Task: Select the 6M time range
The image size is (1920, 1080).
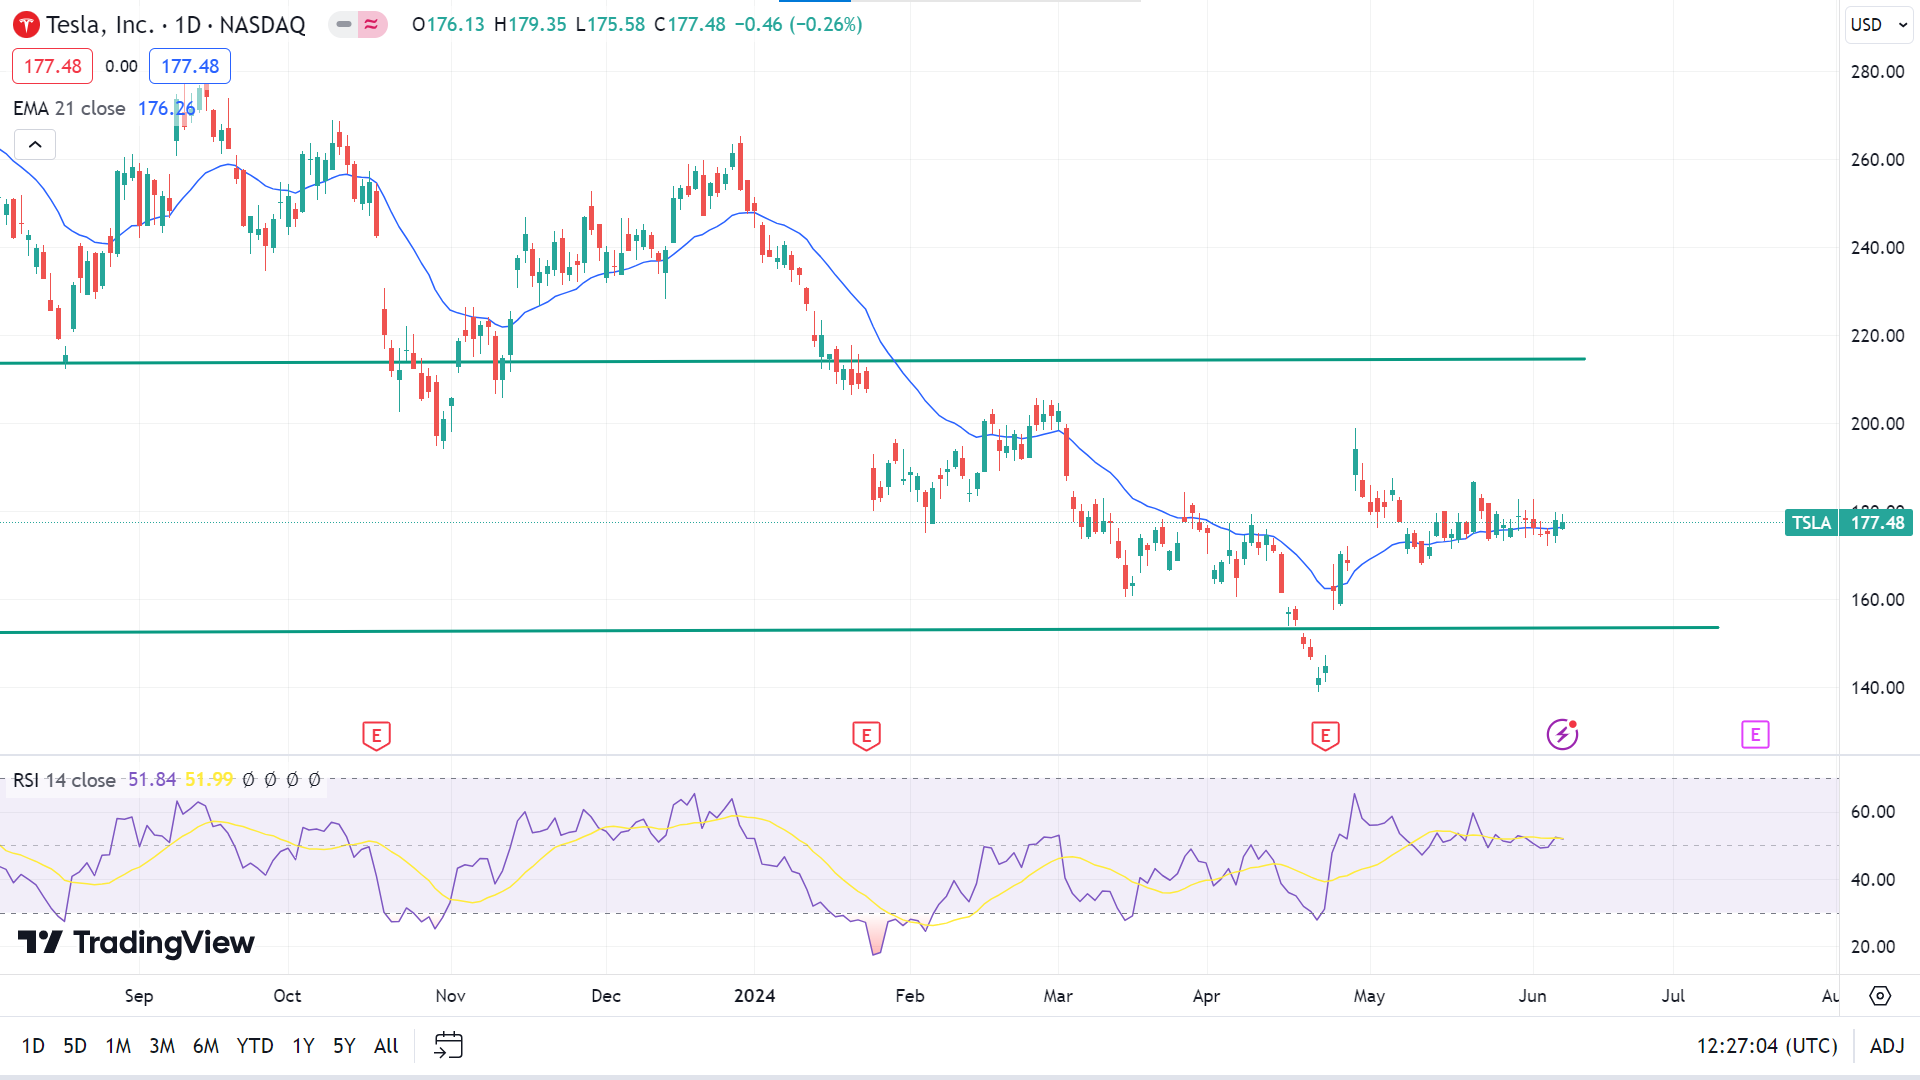Action: click(205, 1045)
